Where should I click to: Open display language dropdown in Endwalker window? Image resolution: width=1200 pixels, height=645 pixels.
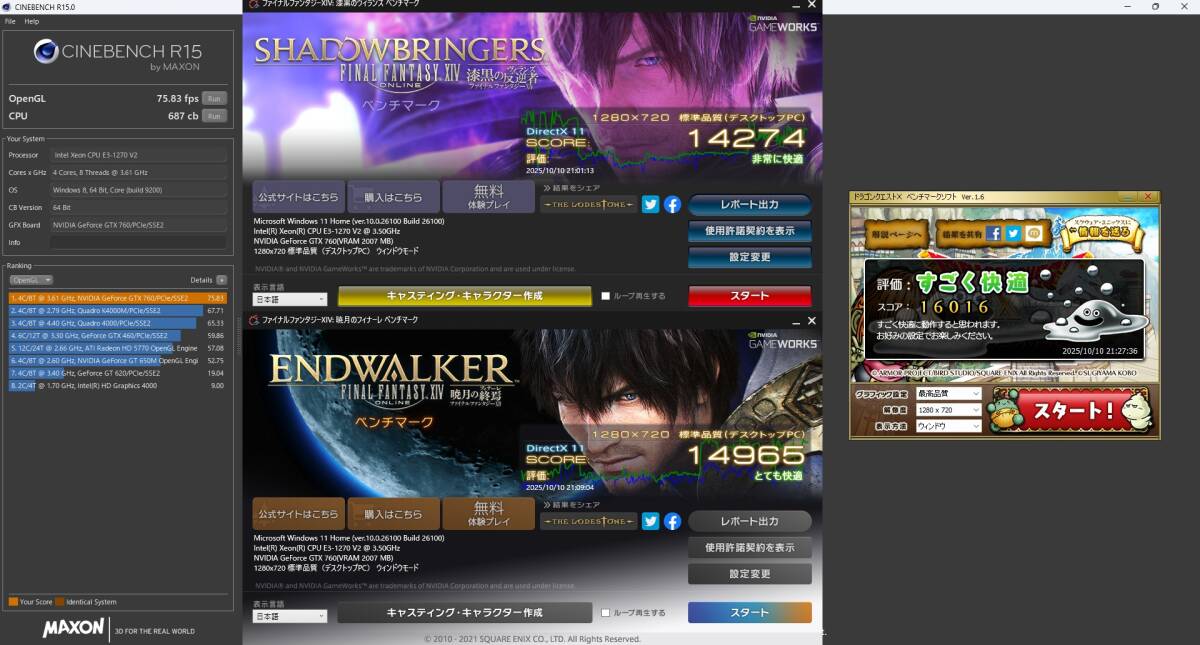[289, 616]
